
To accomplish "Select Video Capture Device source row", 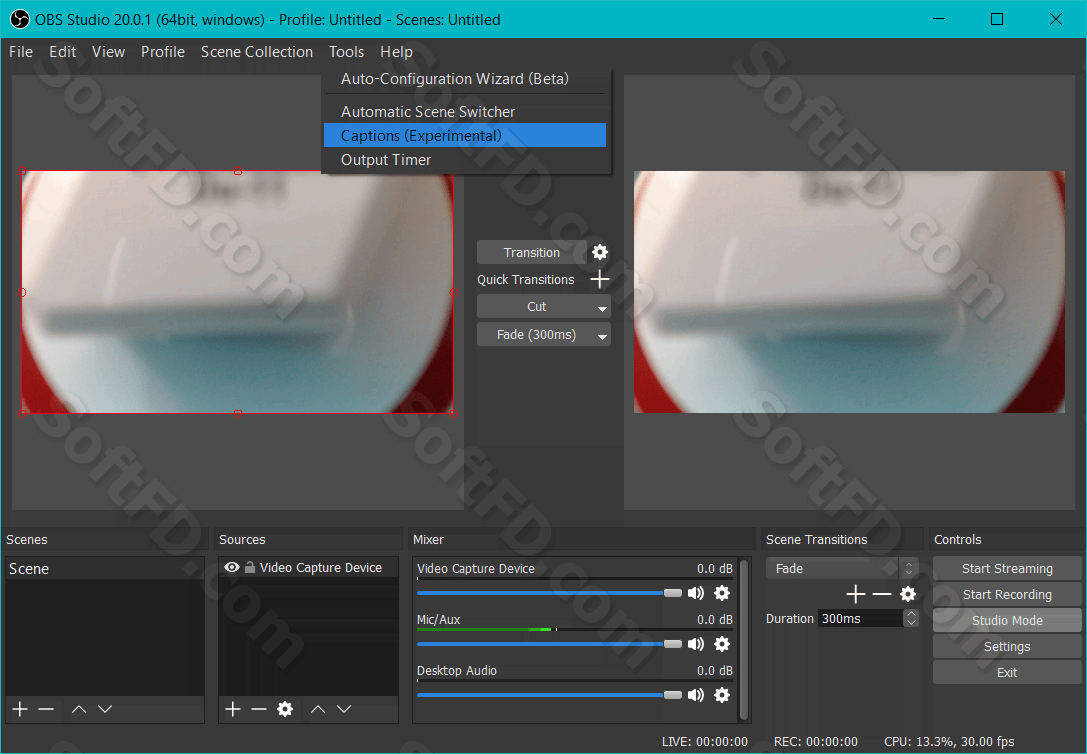I will point(308,568).
